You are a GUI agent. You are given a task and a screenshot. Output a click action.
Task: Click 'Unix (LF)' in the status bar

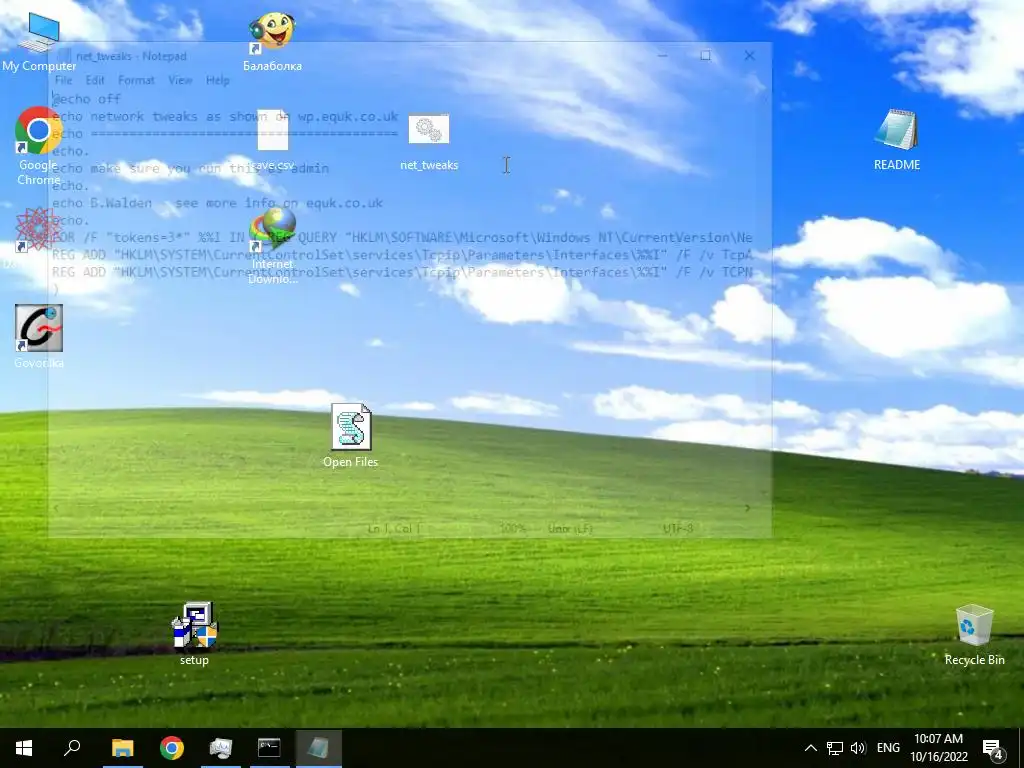tap(570, 528)
